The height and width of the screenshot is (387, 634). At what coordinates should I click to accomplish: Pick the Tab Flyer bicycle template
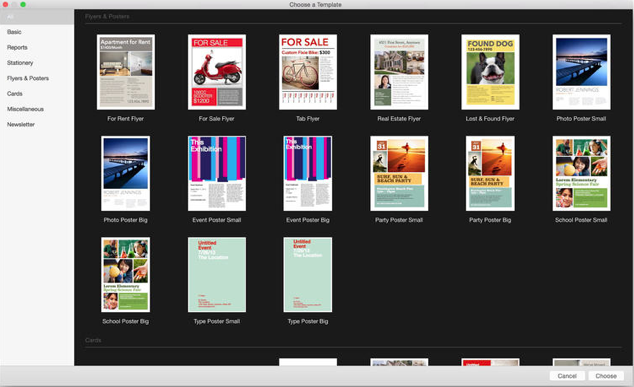click(308, 72)
